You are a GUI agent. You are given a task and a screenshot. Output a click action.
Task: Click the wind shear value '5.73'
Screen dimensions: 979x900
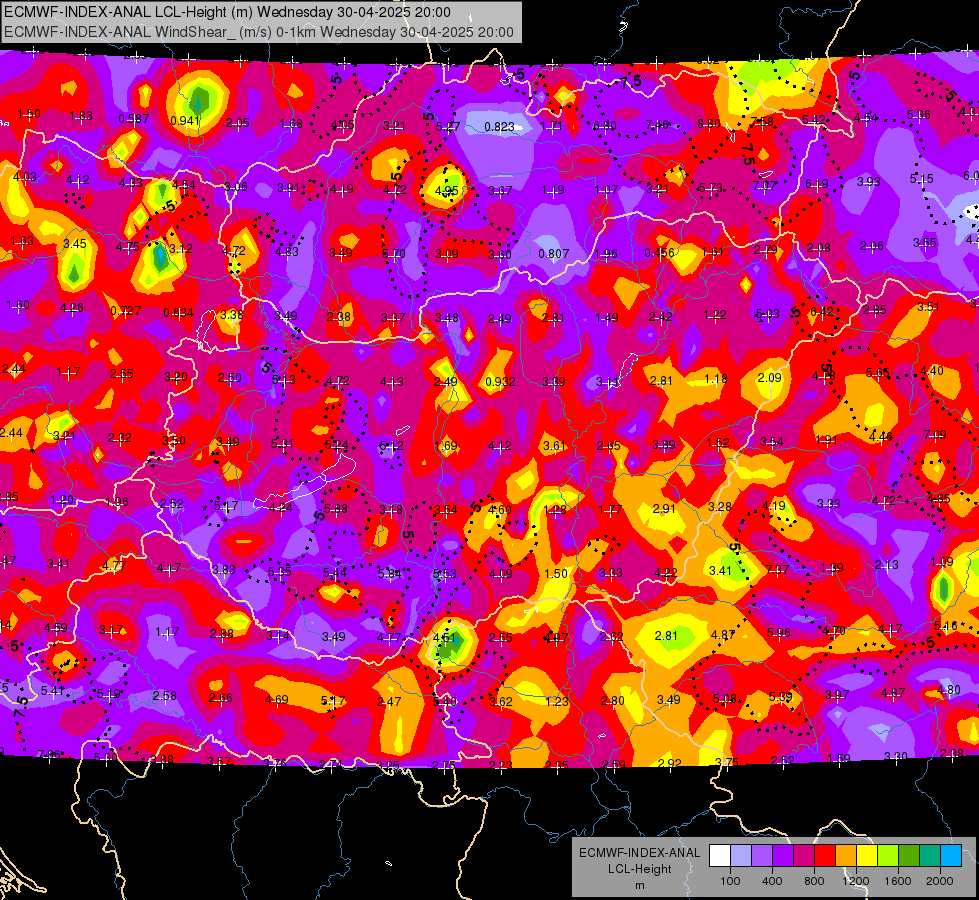(x=711, y=187)
